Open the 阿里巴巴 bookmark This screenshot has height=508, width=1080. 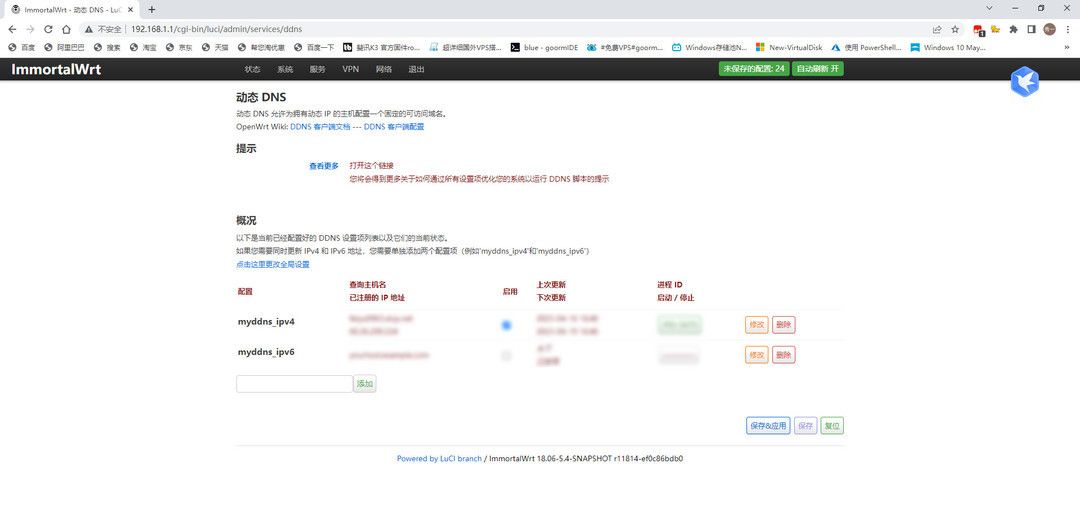coord(64,47)
